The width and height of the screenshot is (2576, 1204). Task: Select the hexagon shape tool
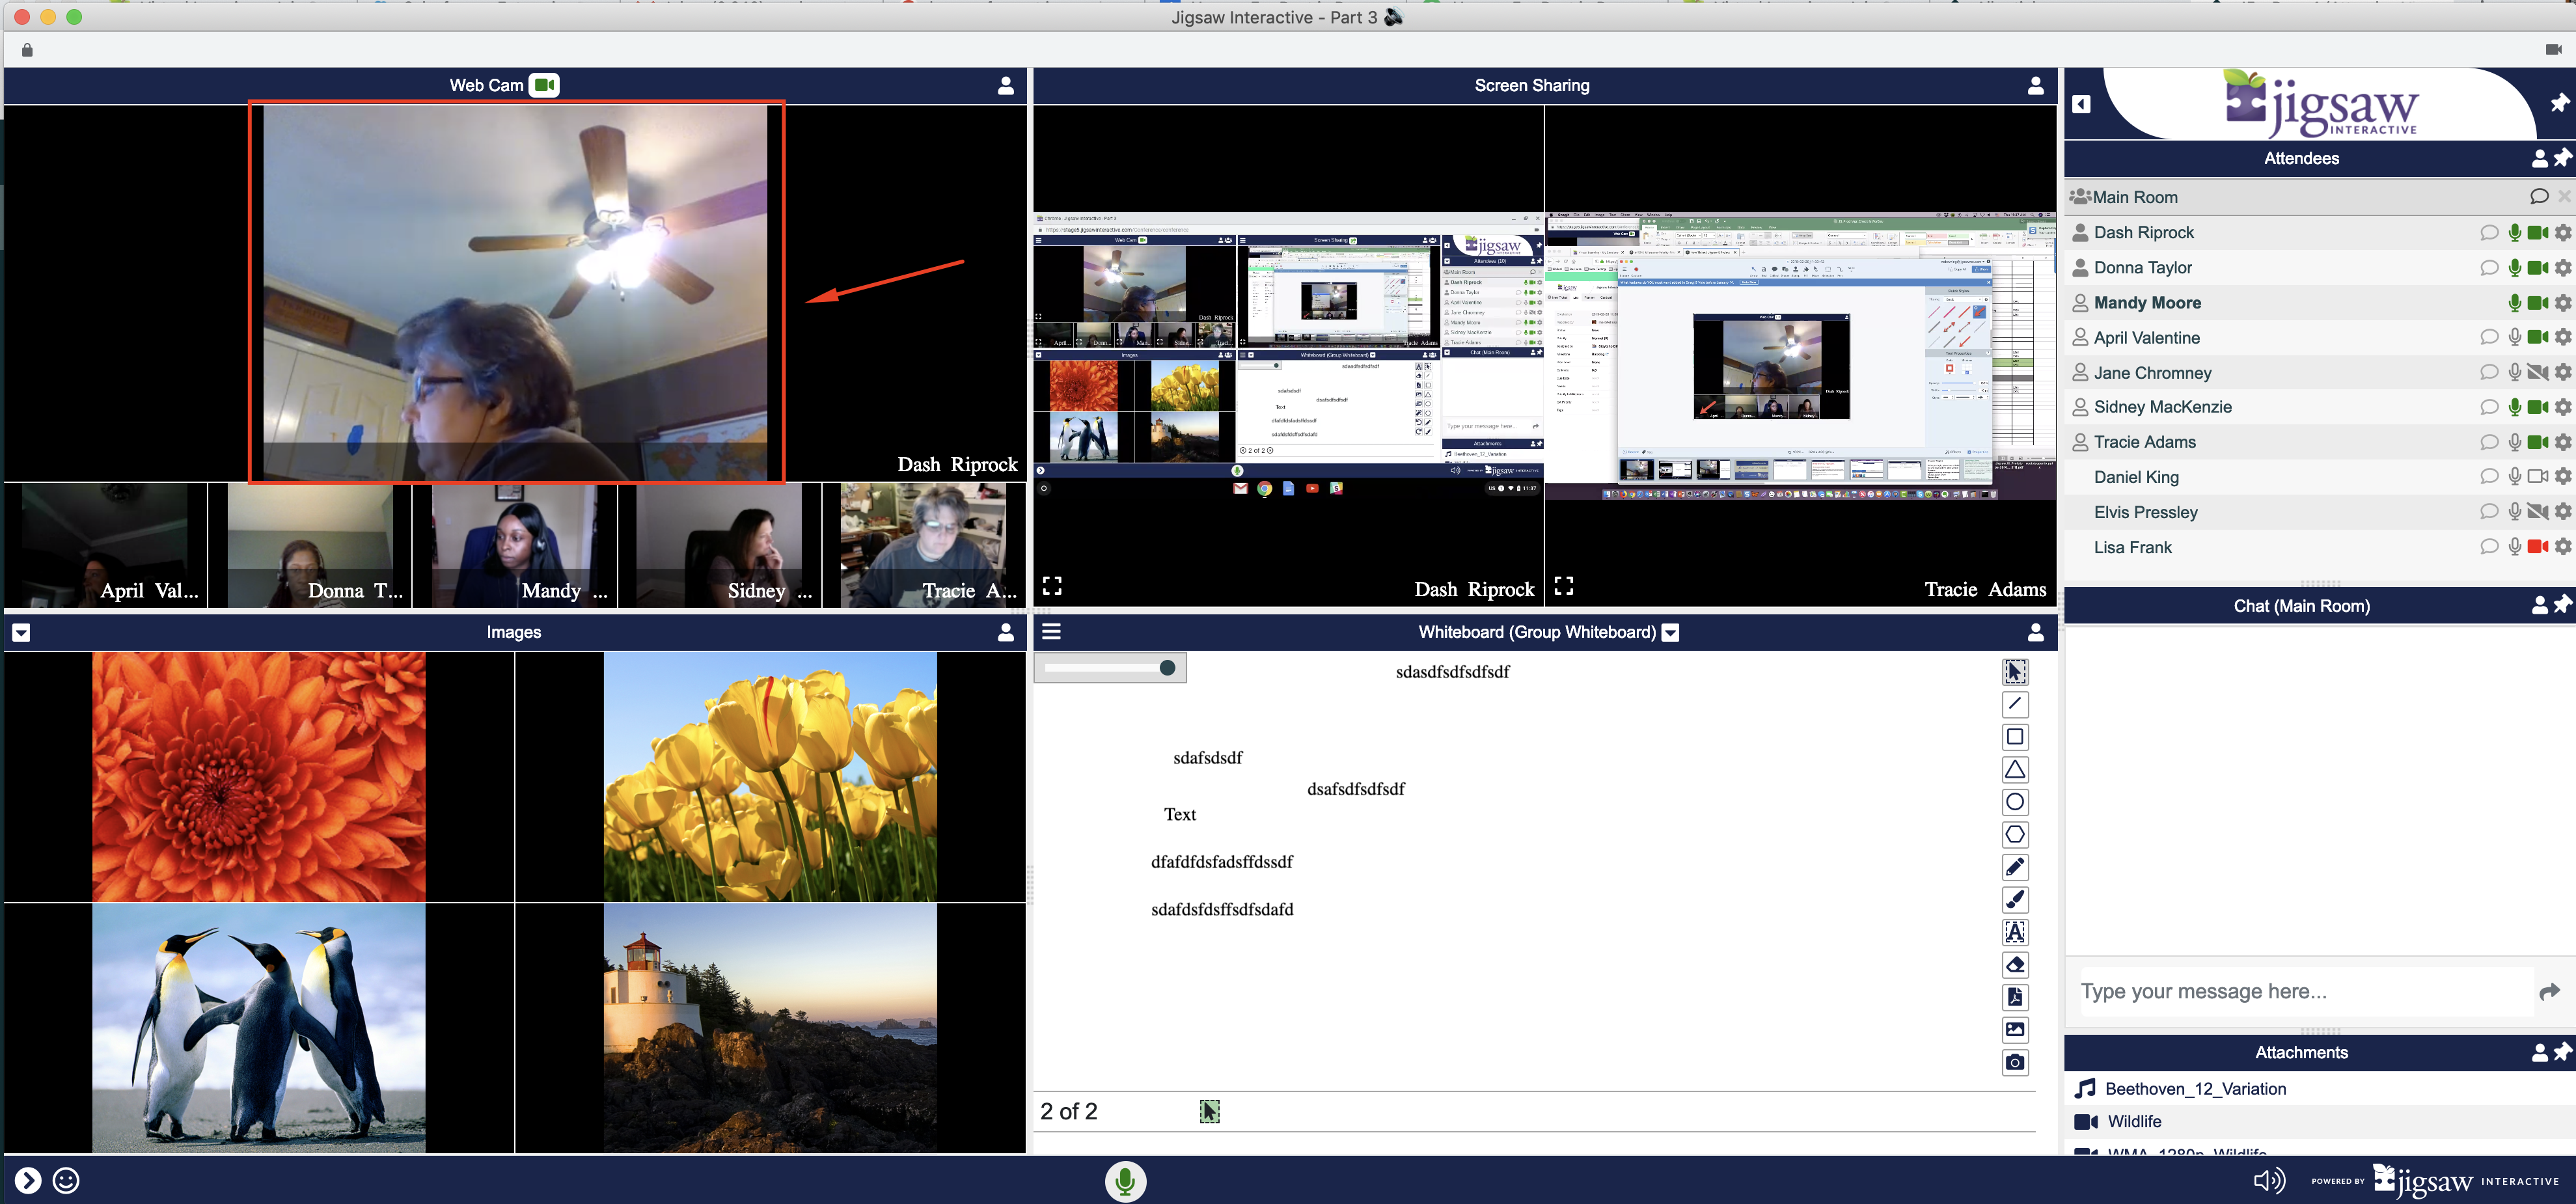coord(2014,834)
